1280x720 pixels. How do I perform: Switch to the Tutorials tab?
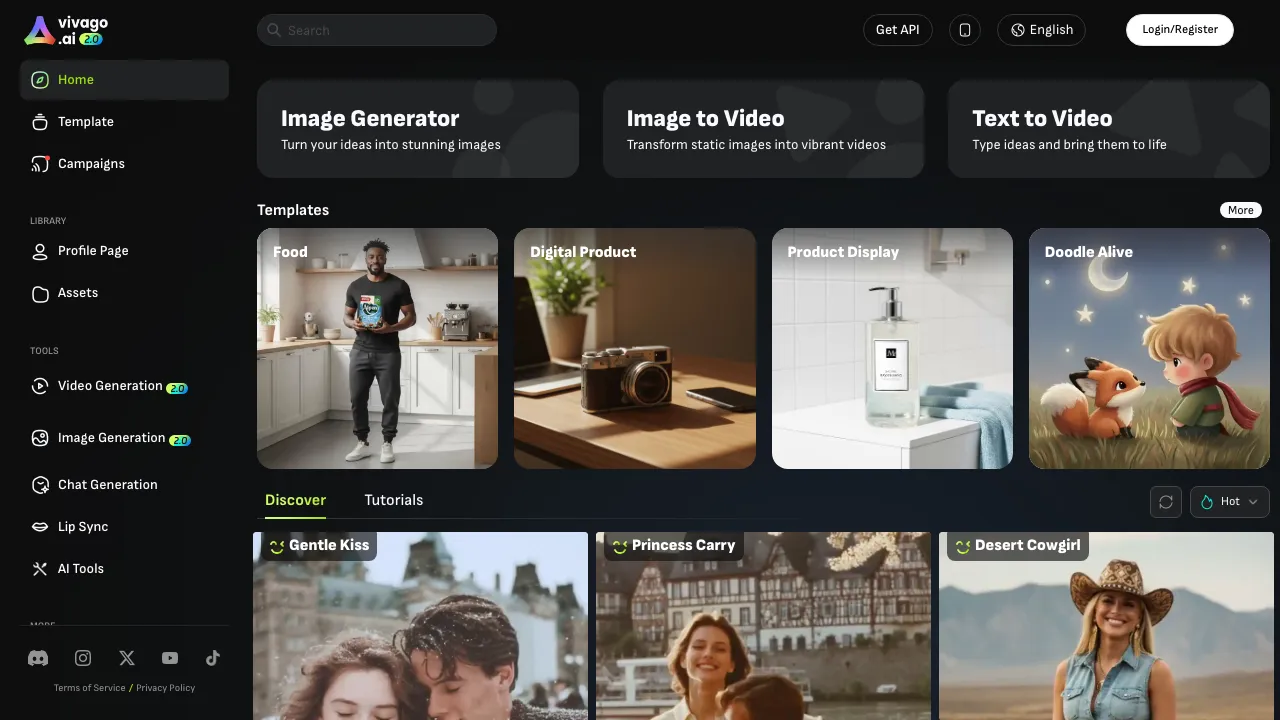[393, 500]
